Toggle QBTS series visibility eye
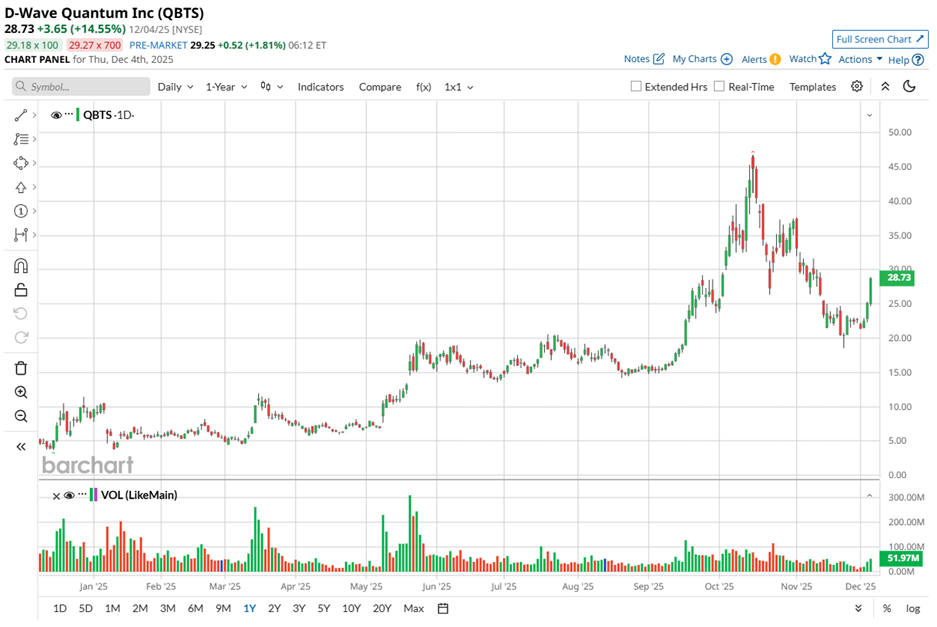The height and width of the screenshot is (627, 937). click(56, 115)
